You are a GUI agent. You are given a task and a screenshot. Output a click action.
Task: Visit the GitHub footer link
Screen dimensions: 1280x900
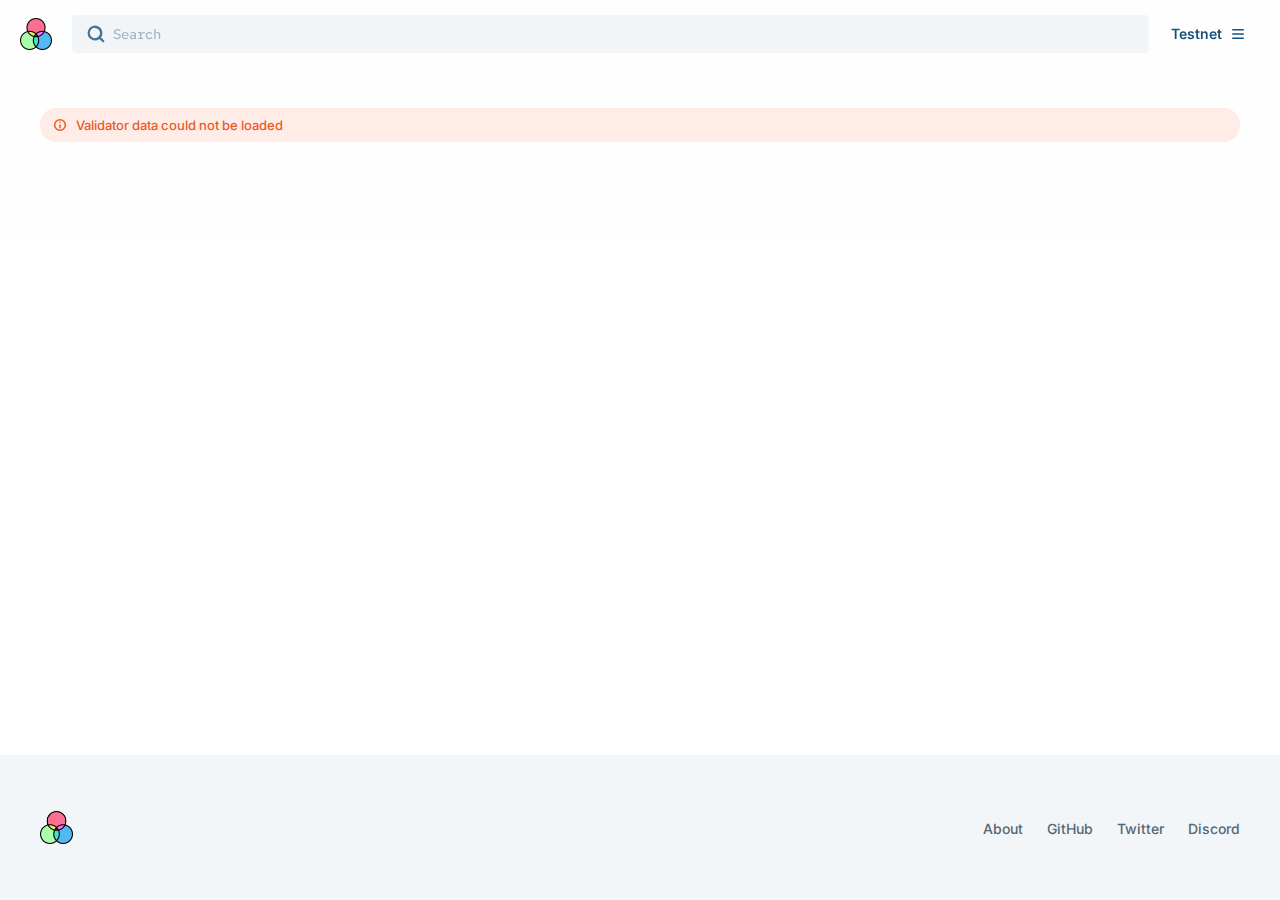pos(1070,829)
